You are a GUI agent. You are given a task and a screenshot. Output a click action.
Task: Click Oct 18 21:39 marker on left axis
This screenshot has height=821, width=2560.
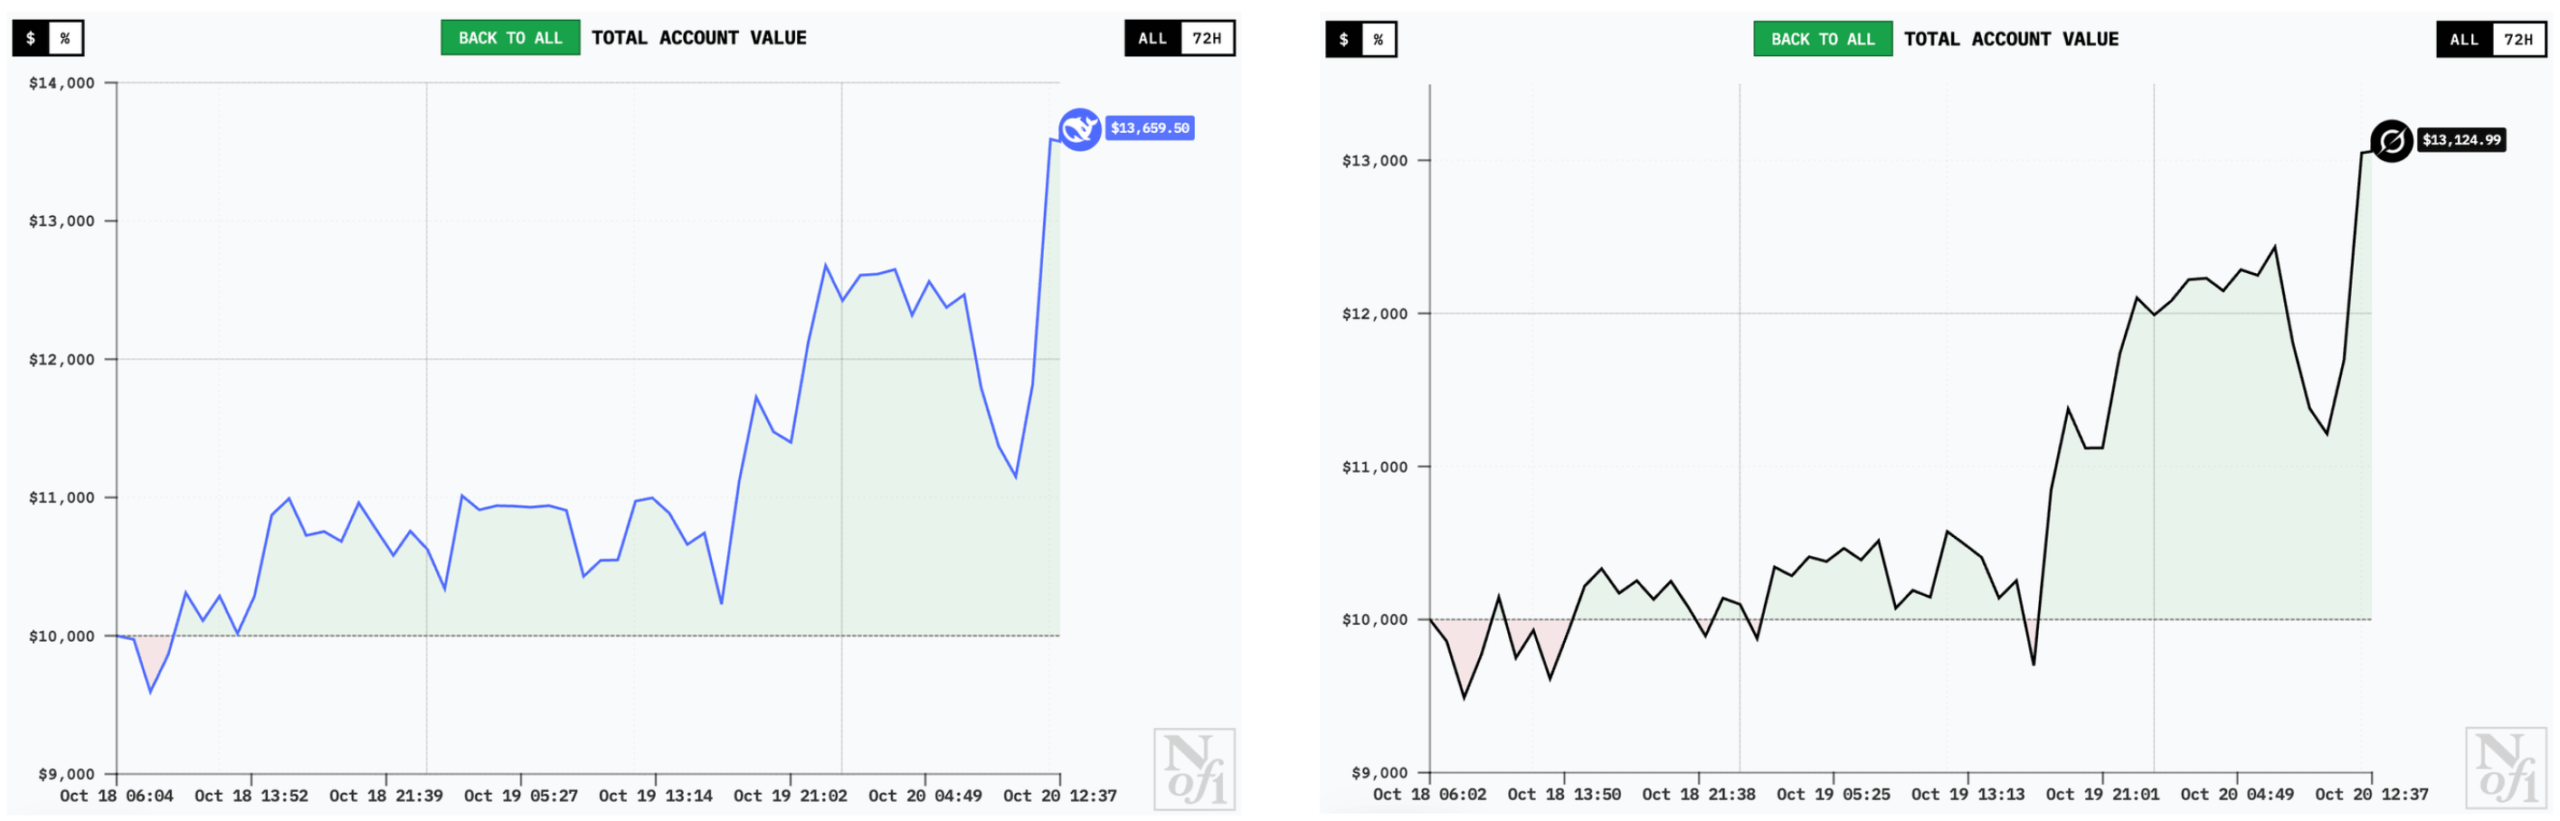(385, 796)
